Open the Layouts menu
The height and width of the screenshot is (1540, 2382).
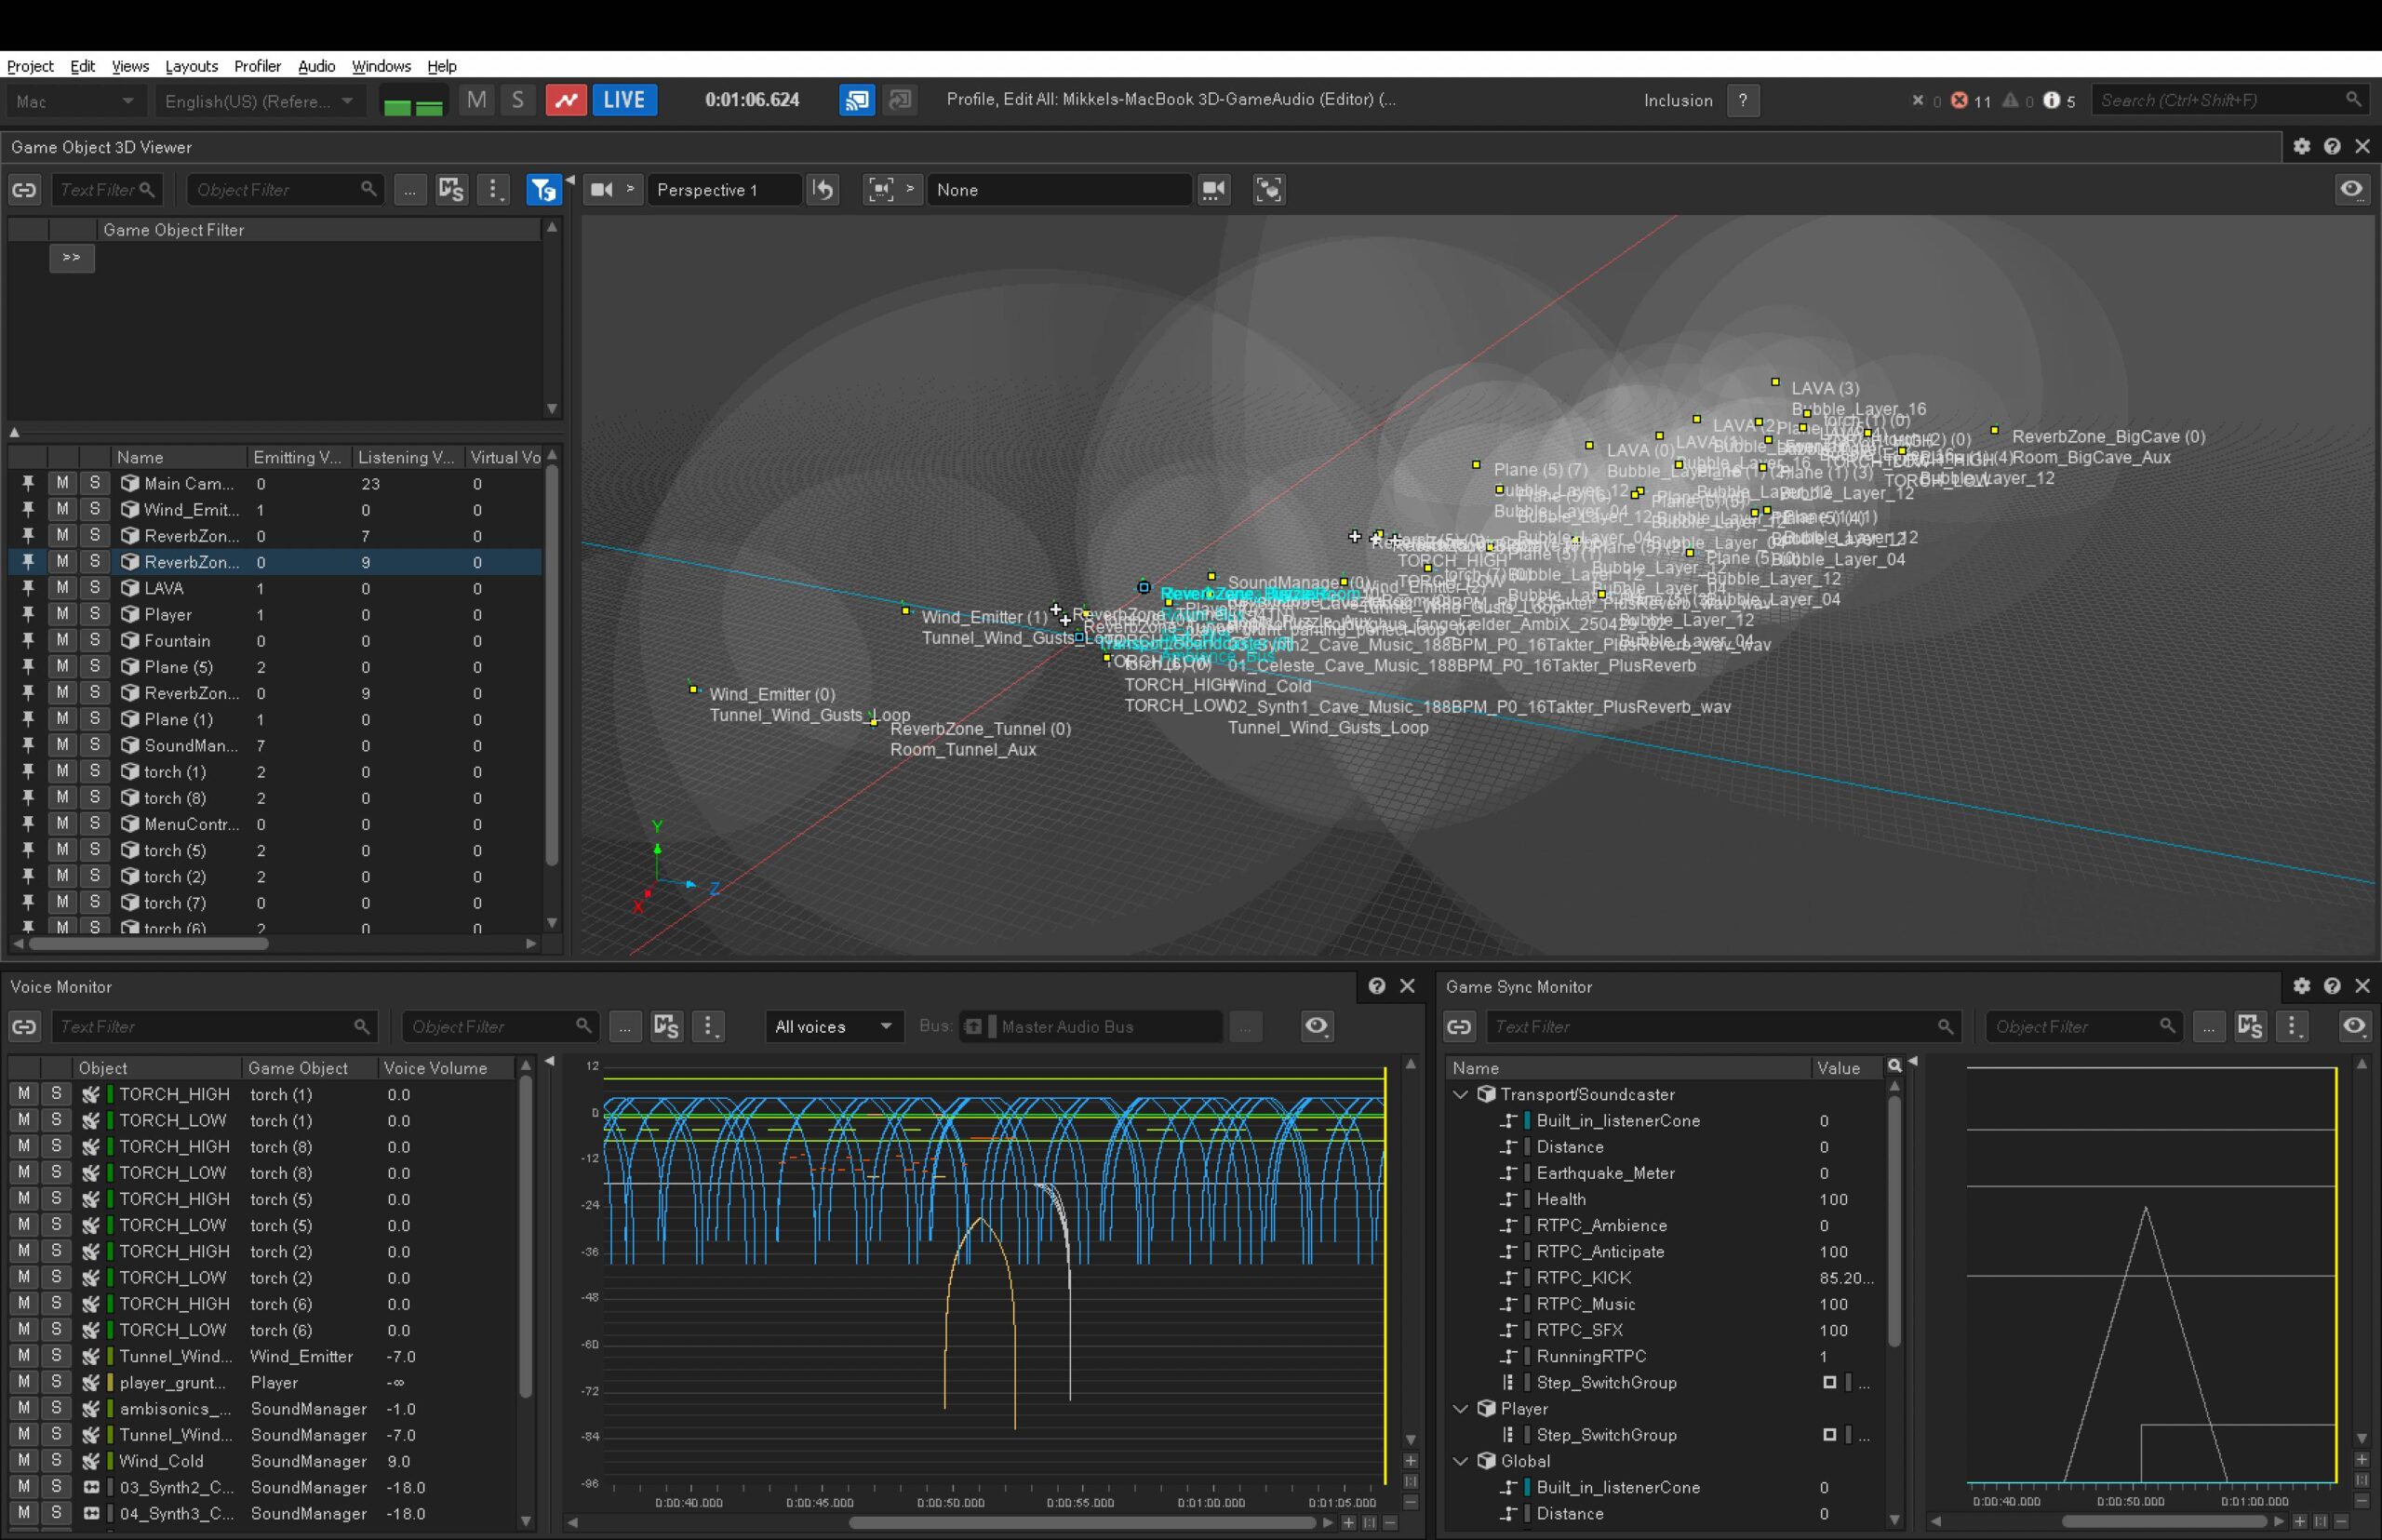tap(191, 66)
